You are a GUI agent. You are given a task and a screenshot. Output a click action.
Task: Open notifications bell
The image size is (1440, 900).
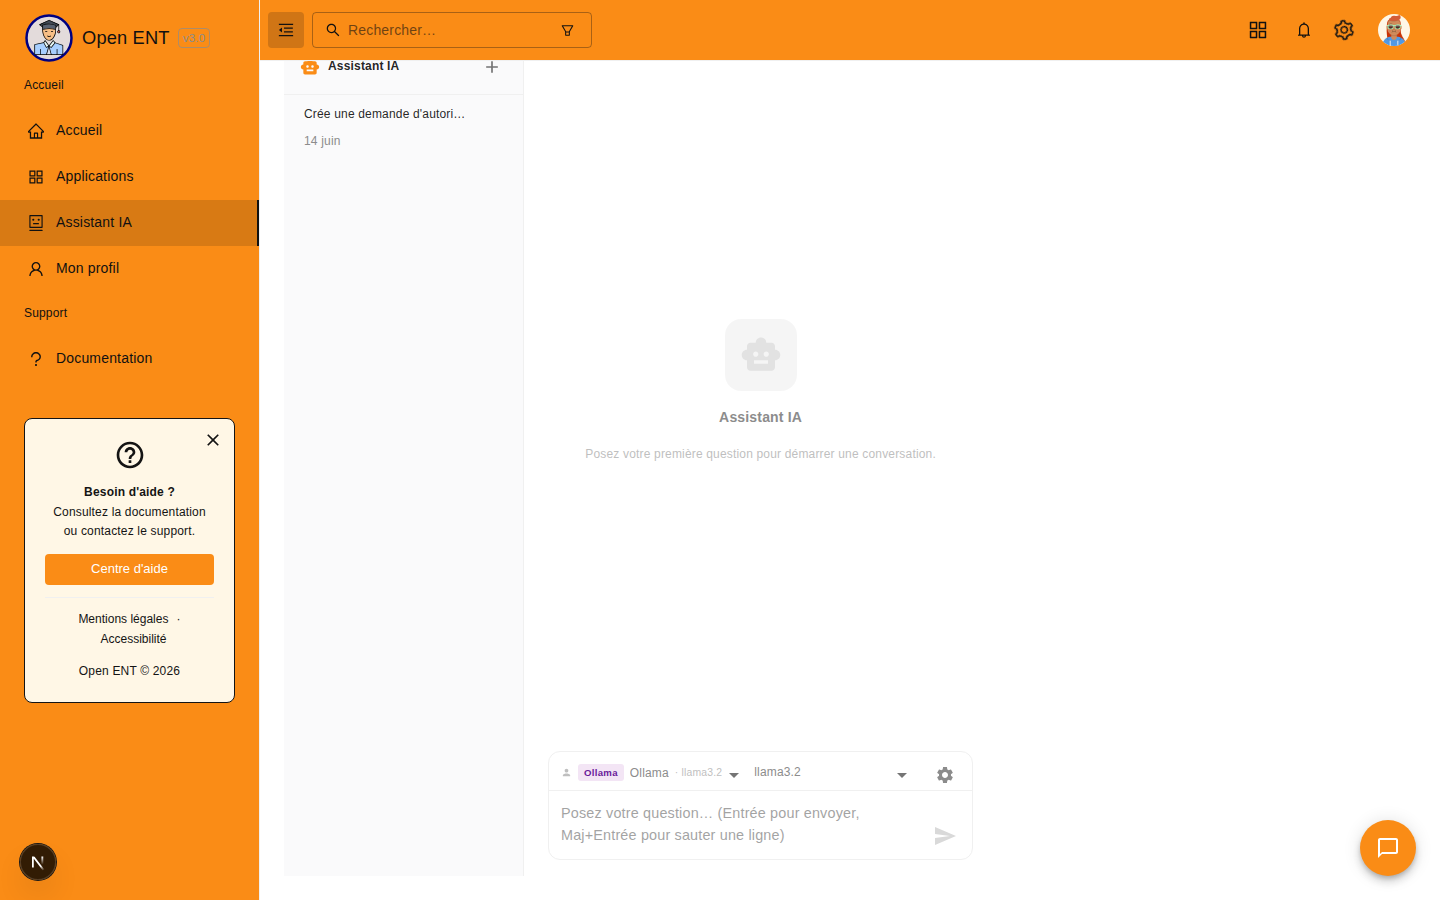pos(1304,30)
